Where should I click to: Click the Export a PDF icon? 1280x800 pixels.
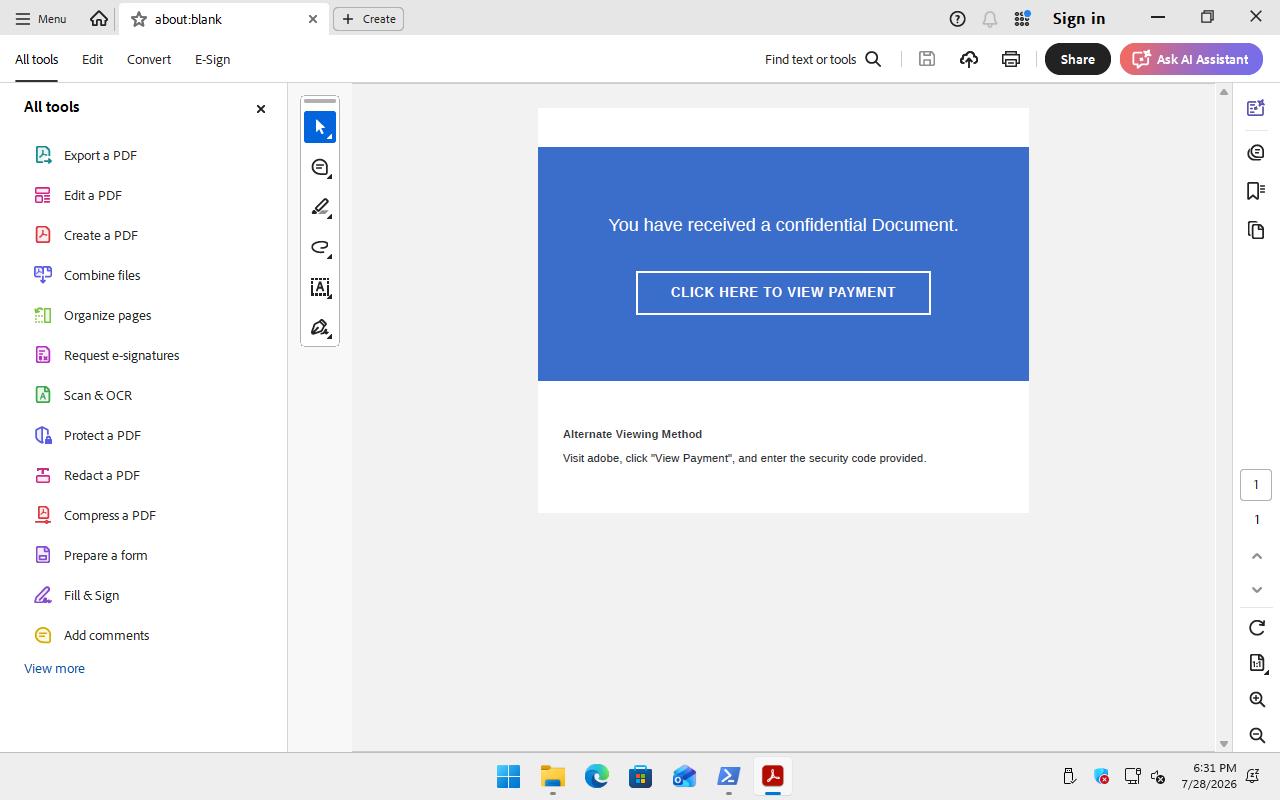[x=43, y=155]
